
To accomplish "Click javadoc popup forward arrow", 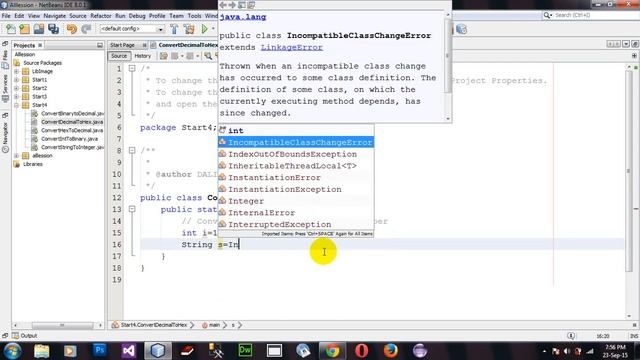I will coord(232,5).
